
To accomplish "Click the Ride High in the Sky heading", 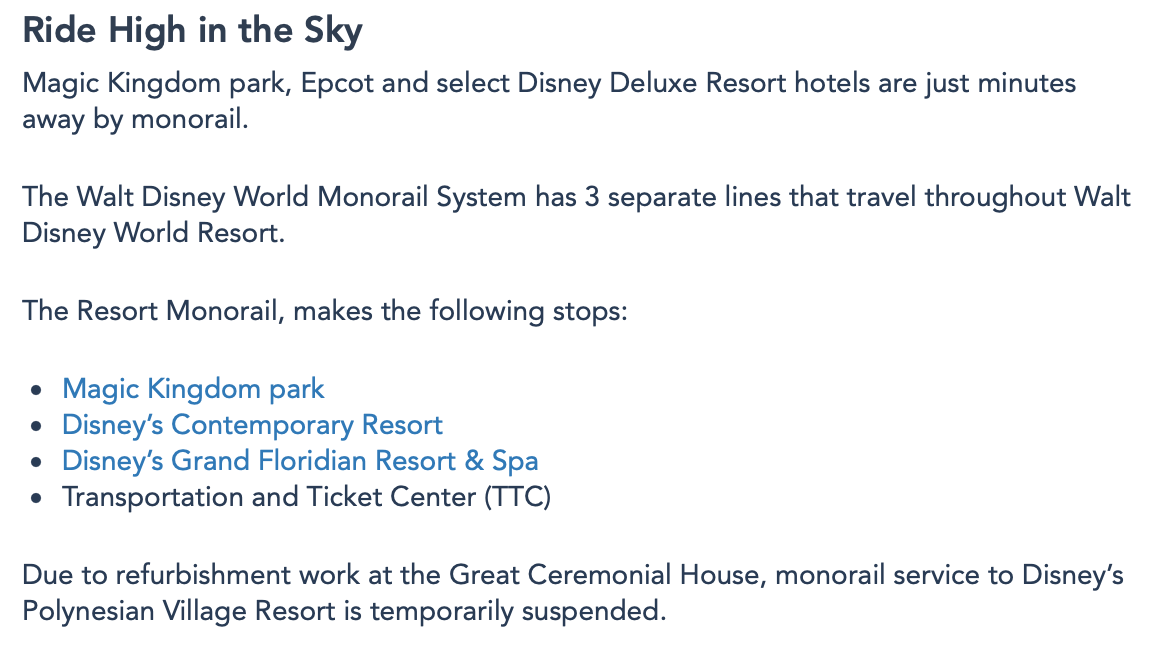I will tap(193, 31).
